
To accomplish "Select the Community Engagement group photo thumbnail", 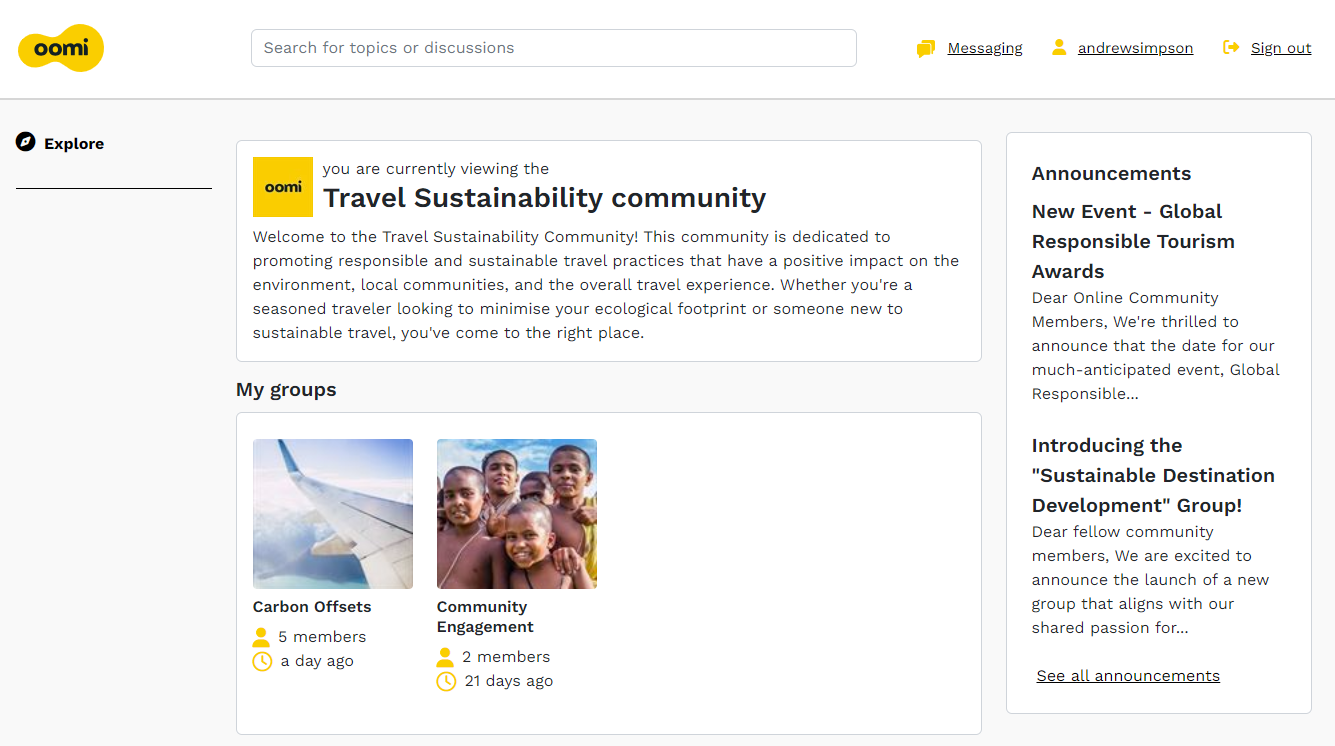I will (517, 514).
